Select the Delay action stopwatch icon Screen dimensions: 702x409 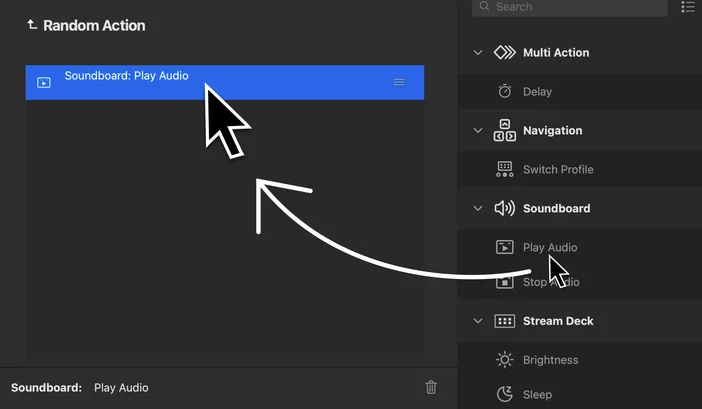(505, 92)
